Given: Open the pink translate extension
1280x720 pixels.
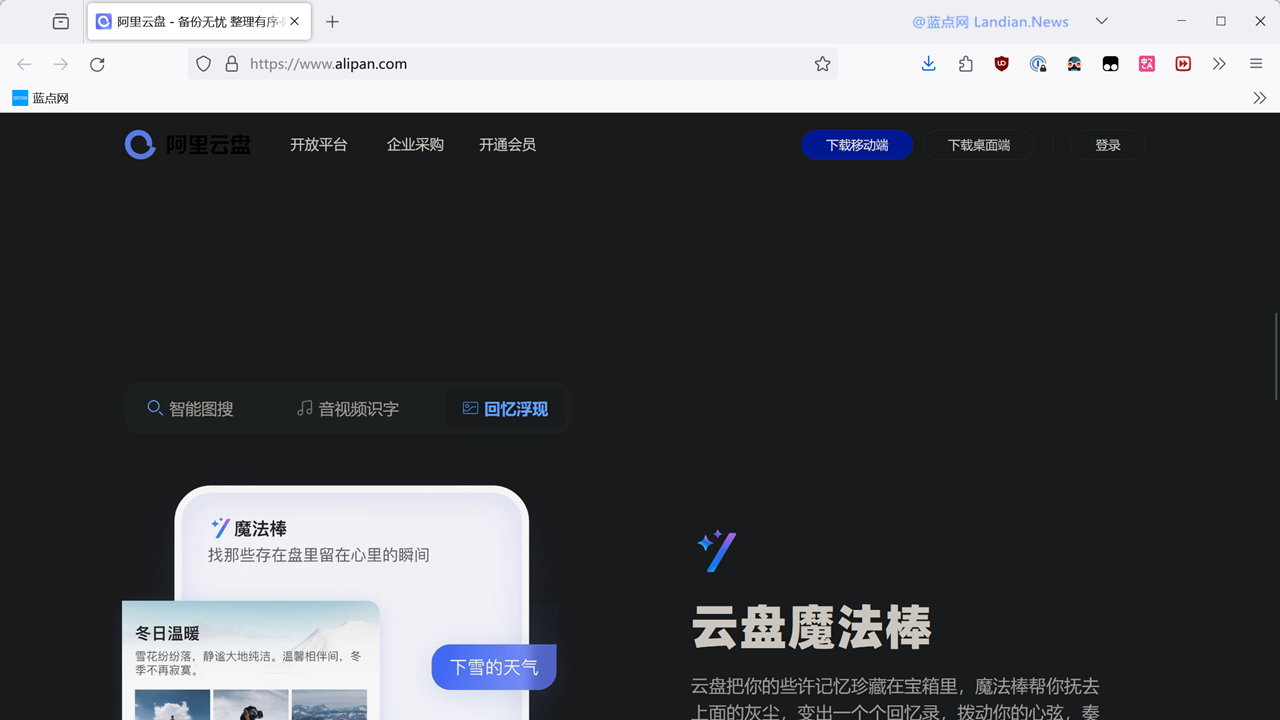Looking at the screenshot, I should pyautogui.click(x=1147, y=64).
